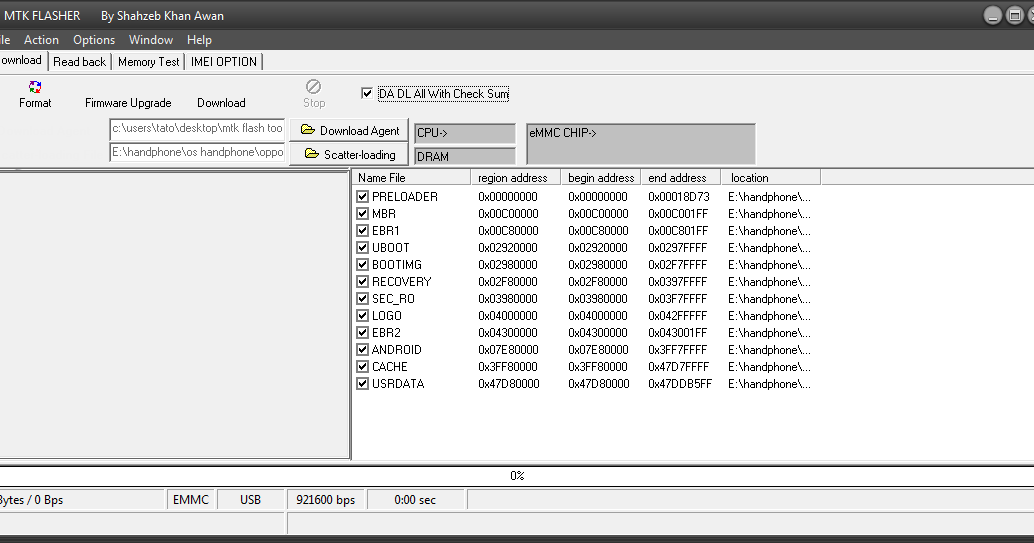The image size is (1034, 543).
Task: Select end address 0x3FF7FFFF of ANDROID
Action: tap(677, 350)
